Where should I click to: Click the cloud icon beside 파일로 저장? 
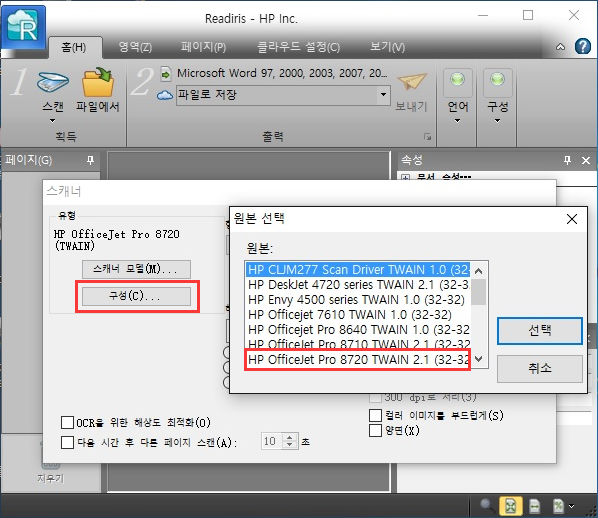(x=165, y=95)
